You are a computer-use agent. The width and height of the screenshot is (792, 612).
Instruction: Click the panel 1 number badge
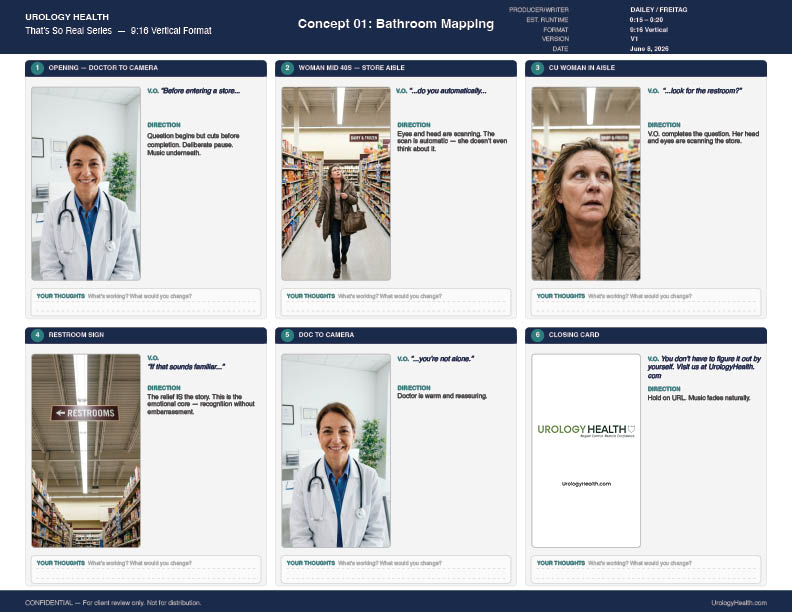pos(37,68)
